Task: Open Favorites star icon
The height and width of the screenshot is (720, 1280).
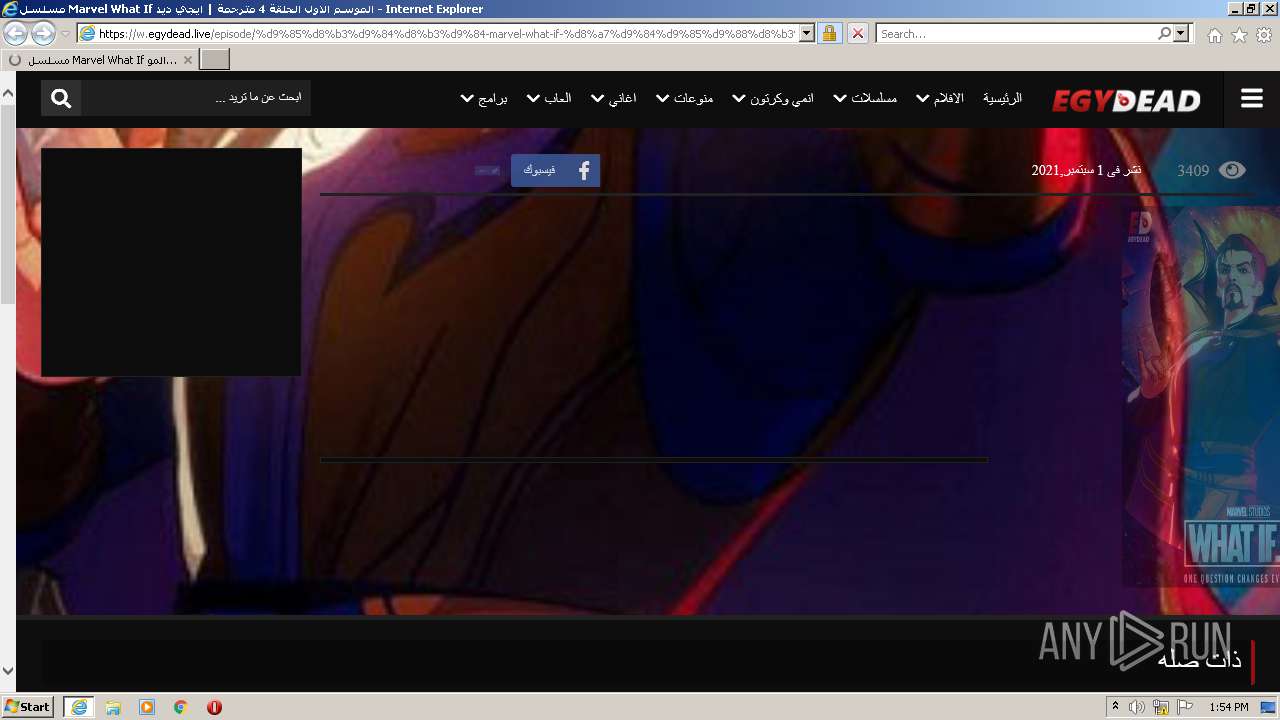Action: point(1239,35)
